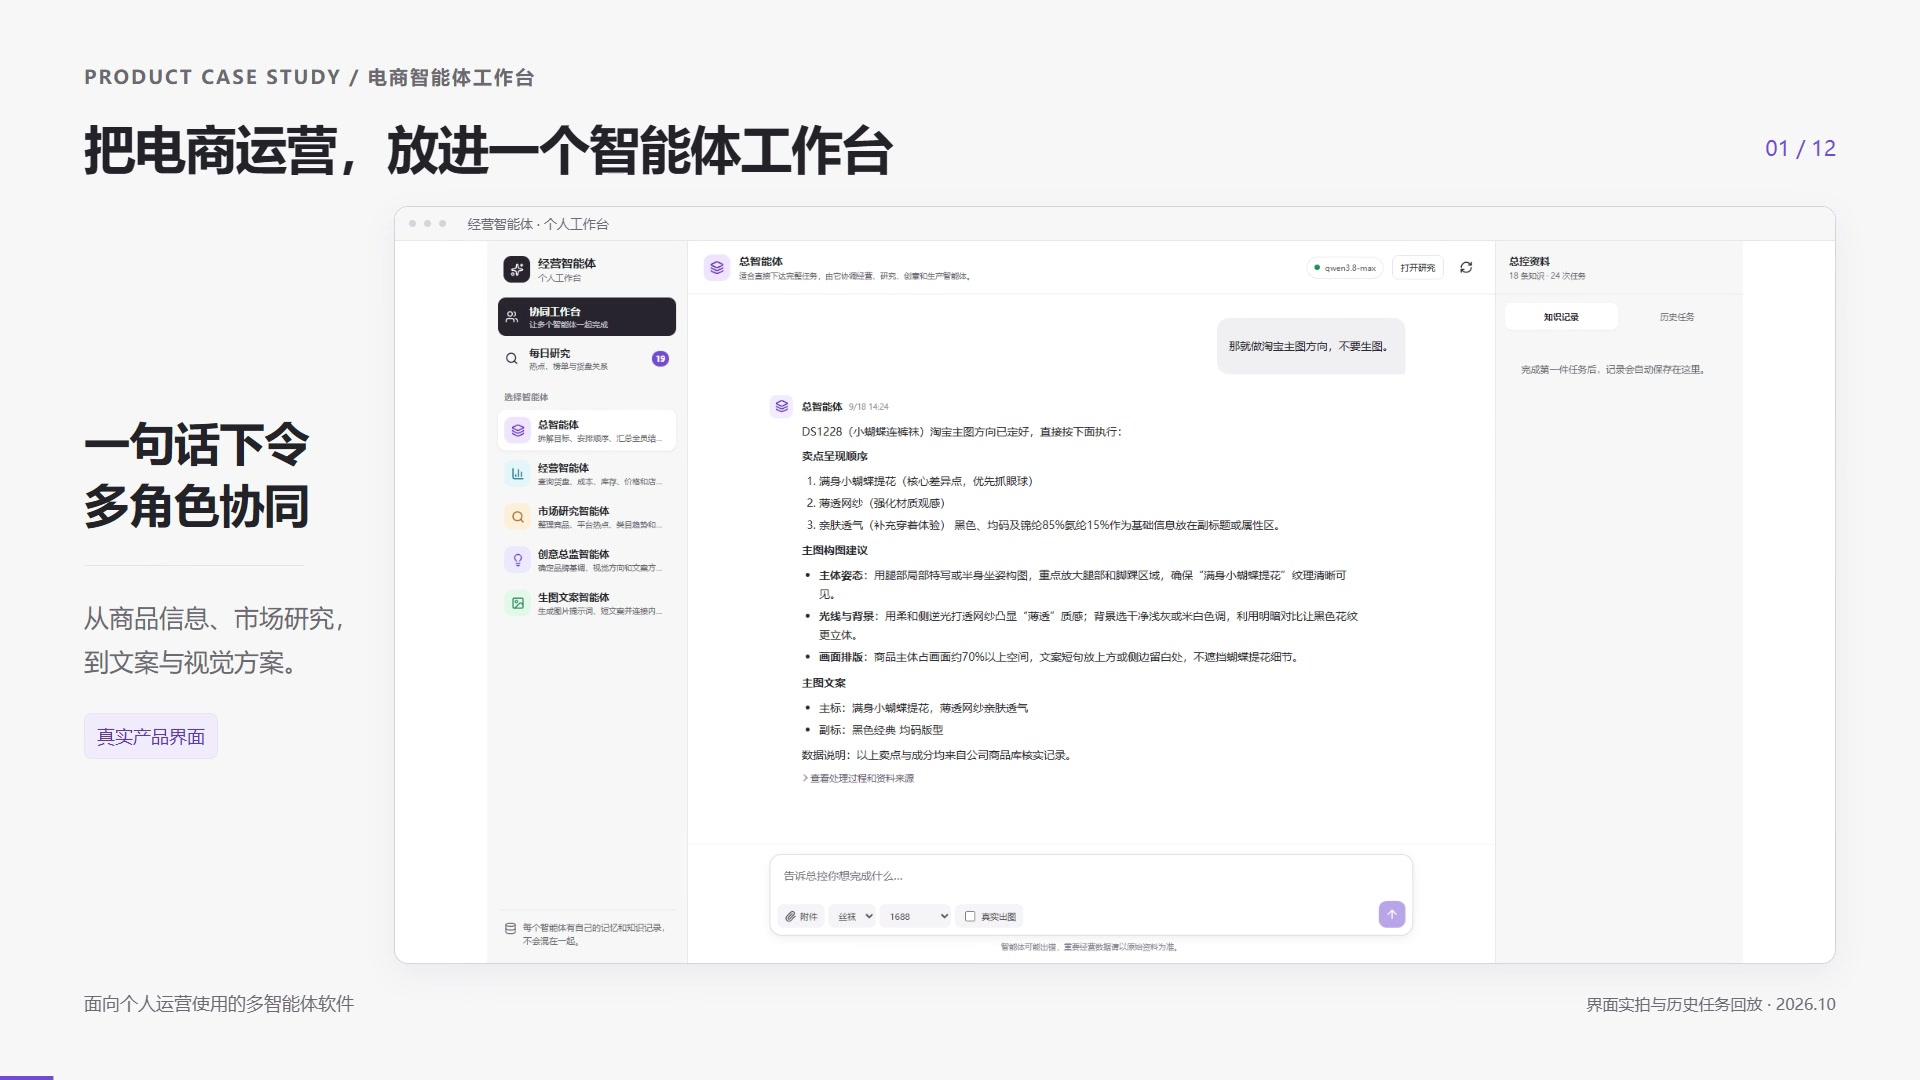The height and width of the screenshot is (1080, 1920).
Task: Click the 19 badge on 每日研究
Action: 660,359
